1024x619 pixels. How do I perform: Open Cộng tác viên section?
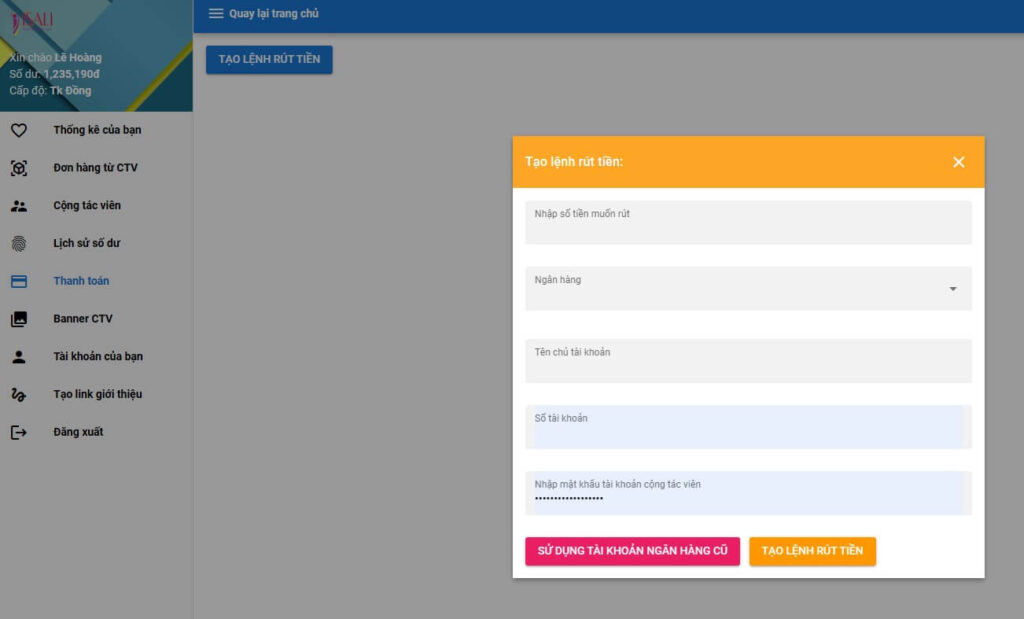pos(96,206)
